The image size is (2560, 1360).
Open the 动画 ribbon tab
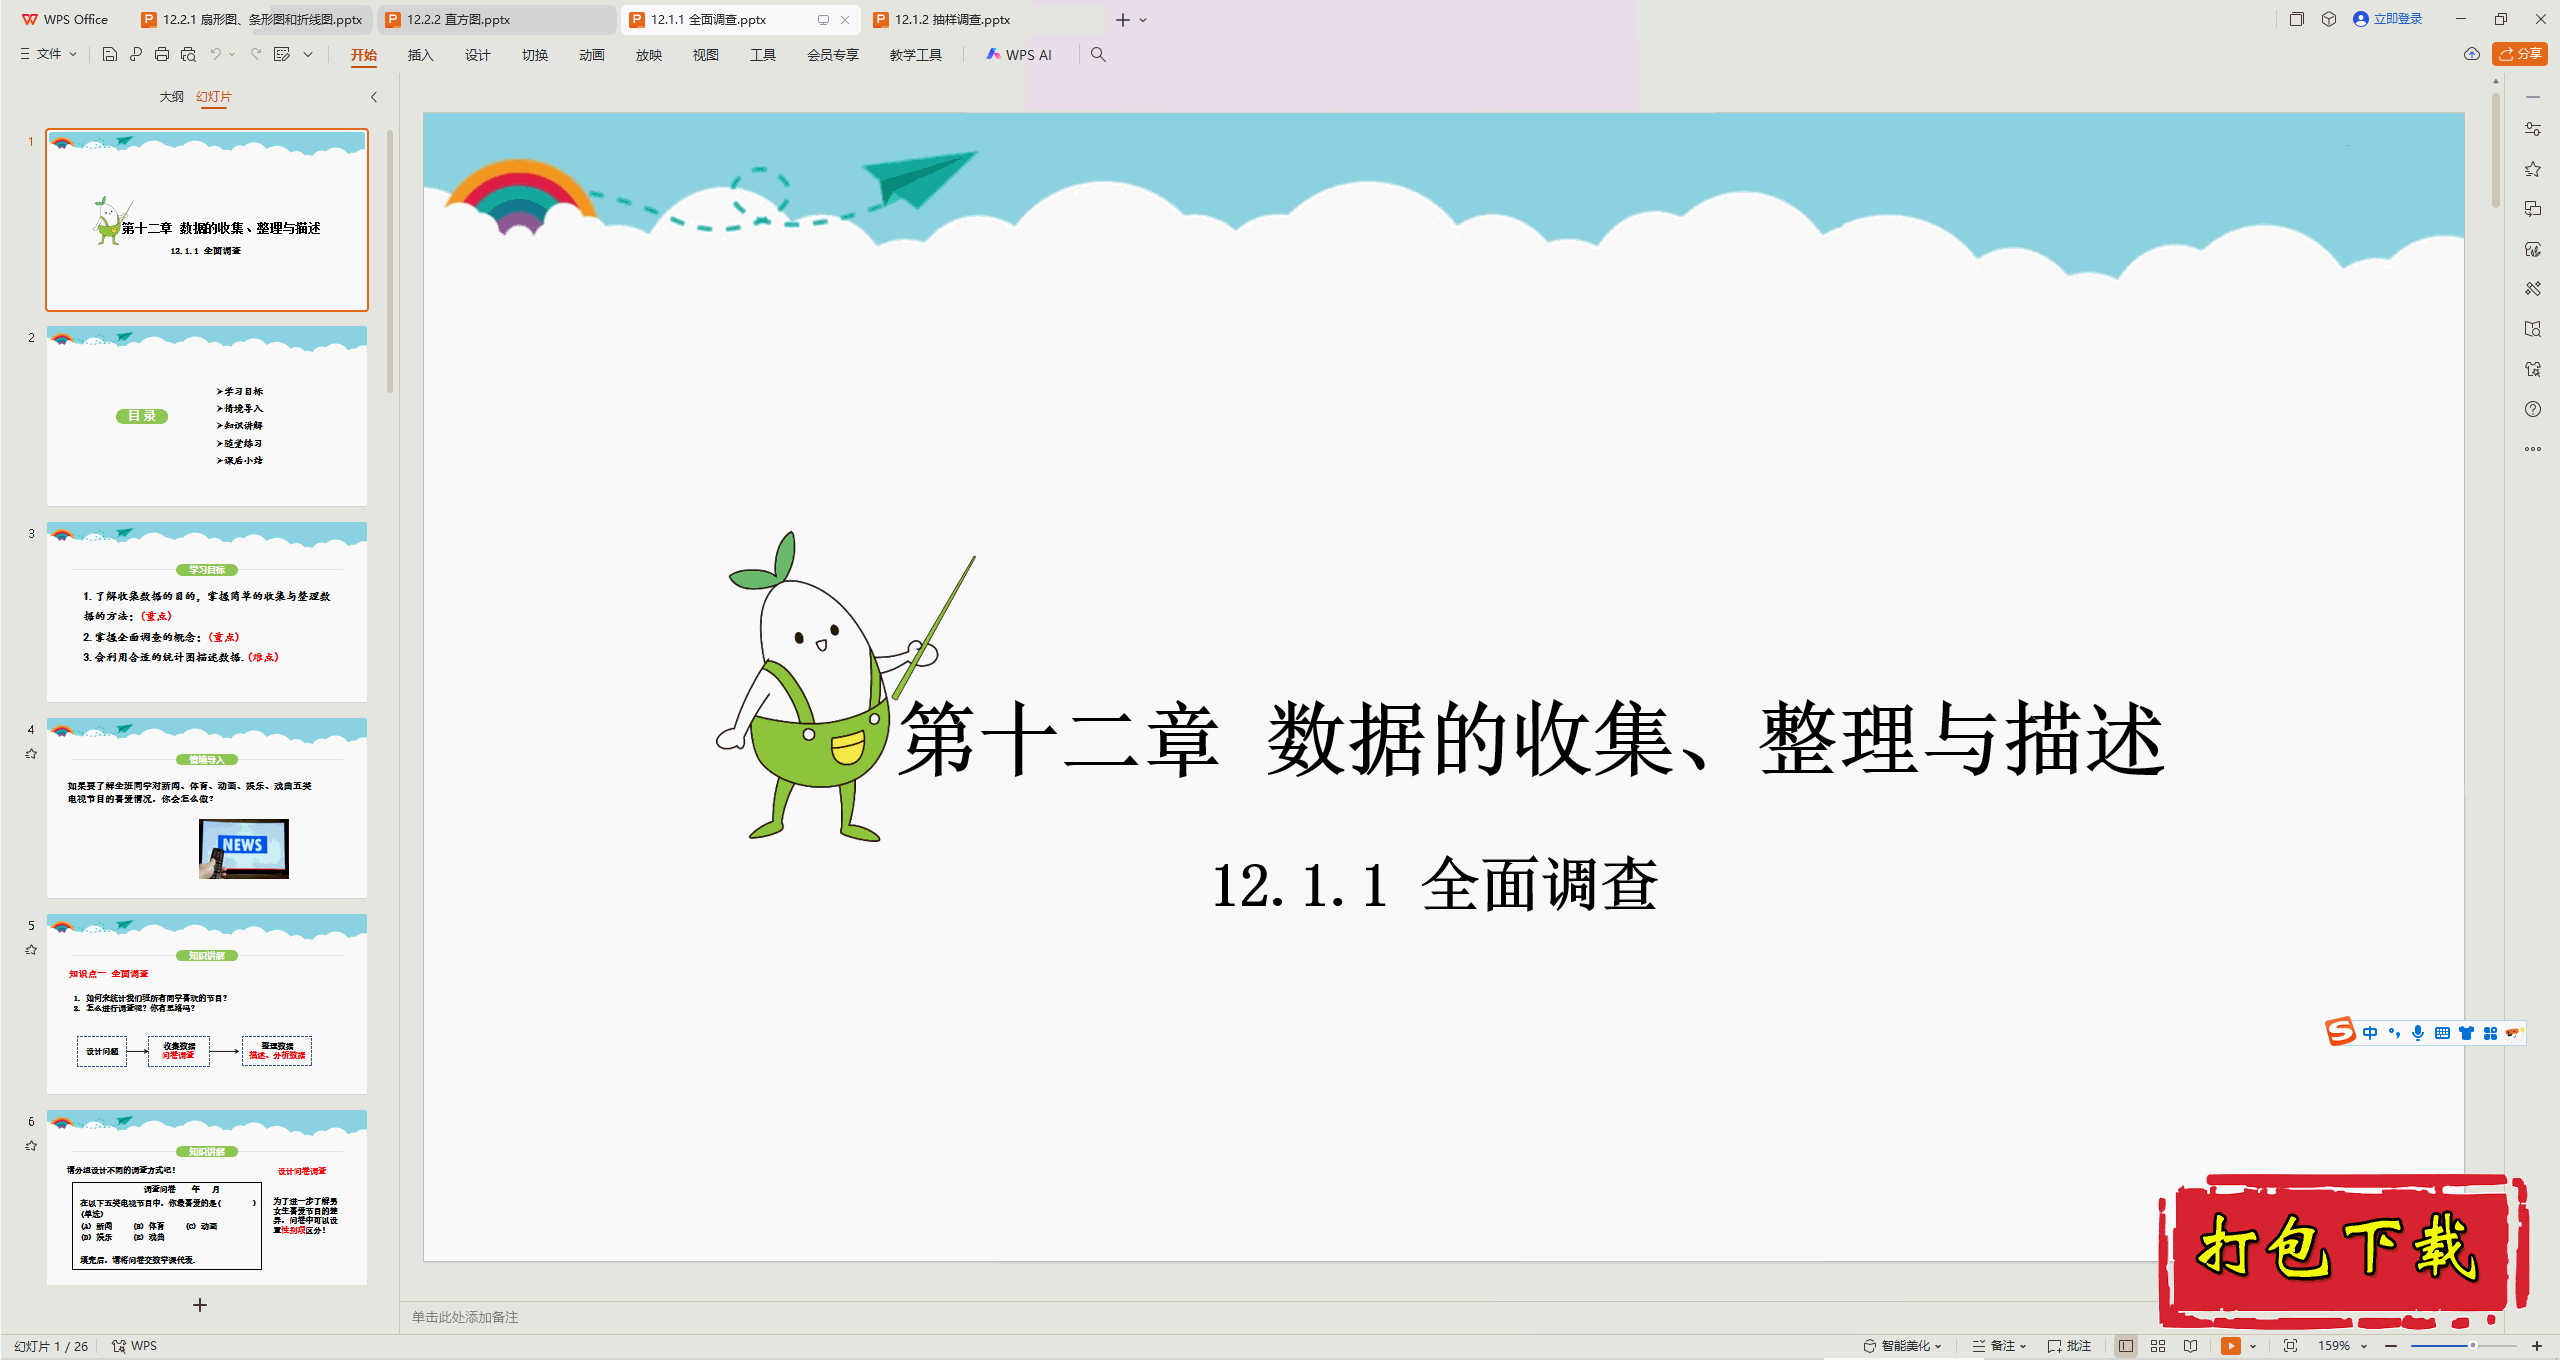[x=591, y=55]
